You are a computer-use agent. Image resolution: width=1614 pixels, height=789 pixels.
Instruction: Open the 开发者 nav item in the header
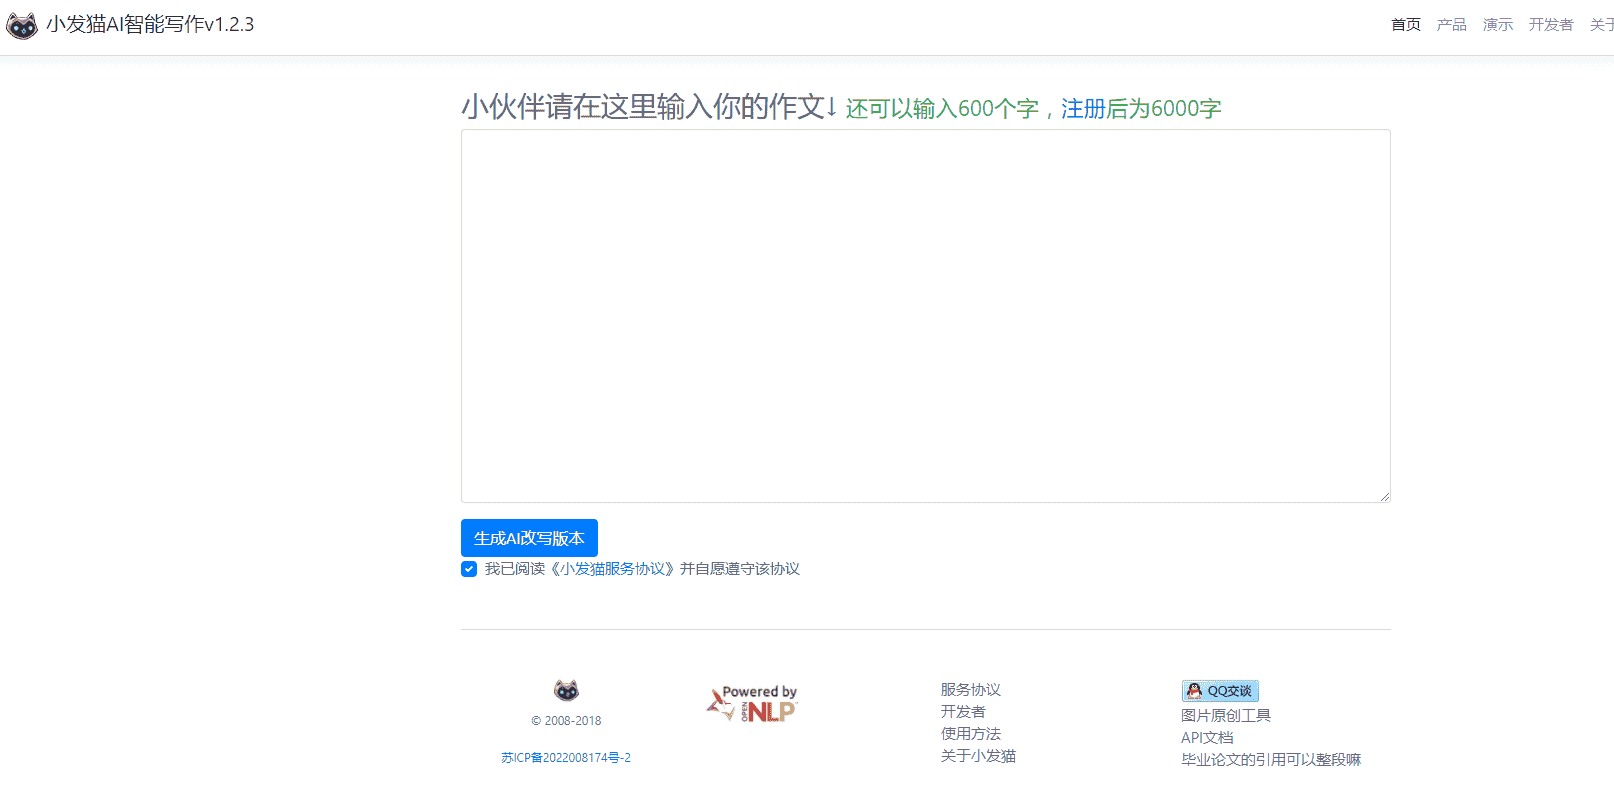click(1551, 25)
